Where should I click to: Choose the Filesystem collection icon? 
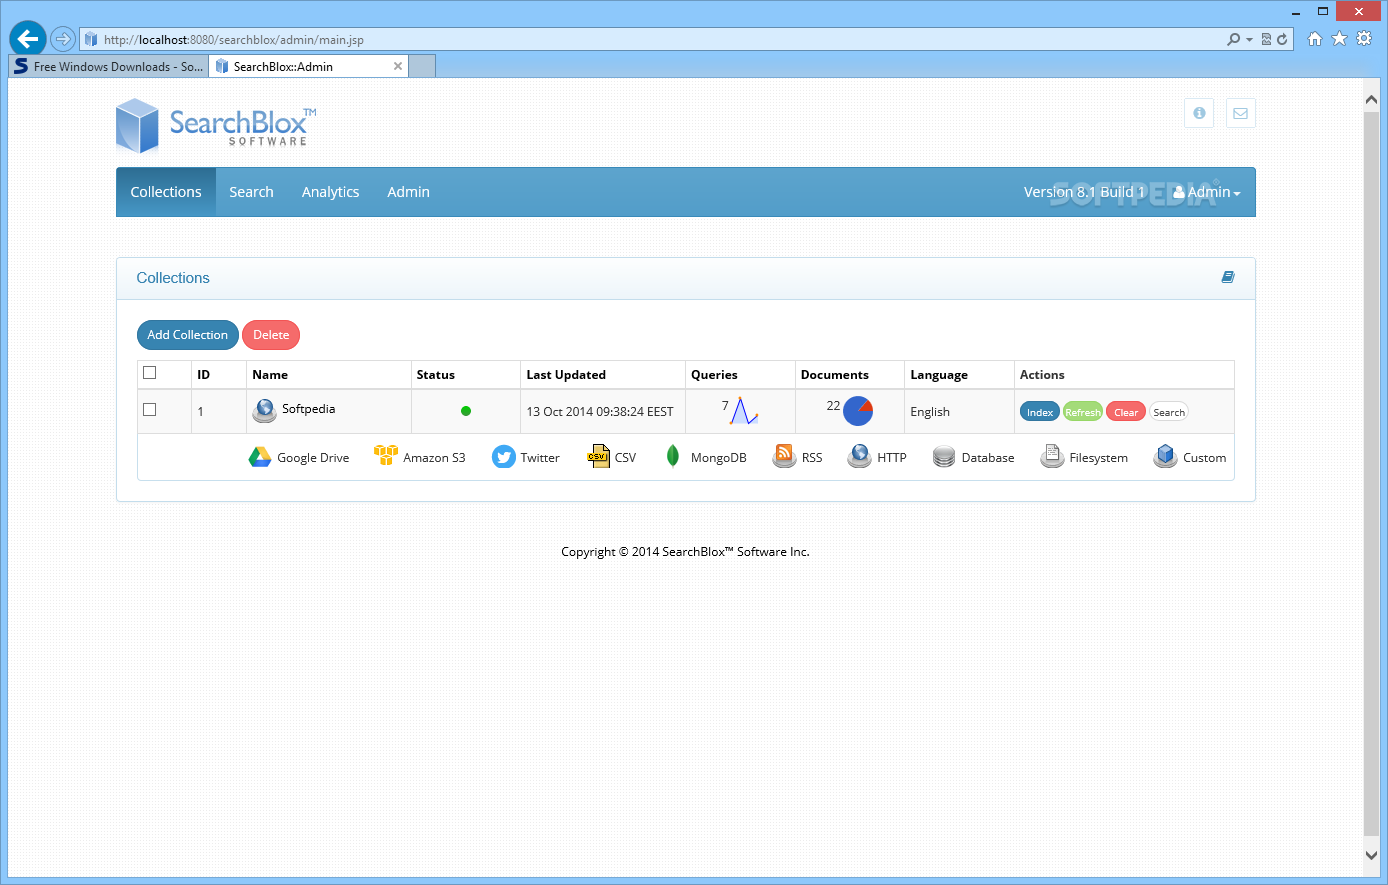coord(1052,457)
